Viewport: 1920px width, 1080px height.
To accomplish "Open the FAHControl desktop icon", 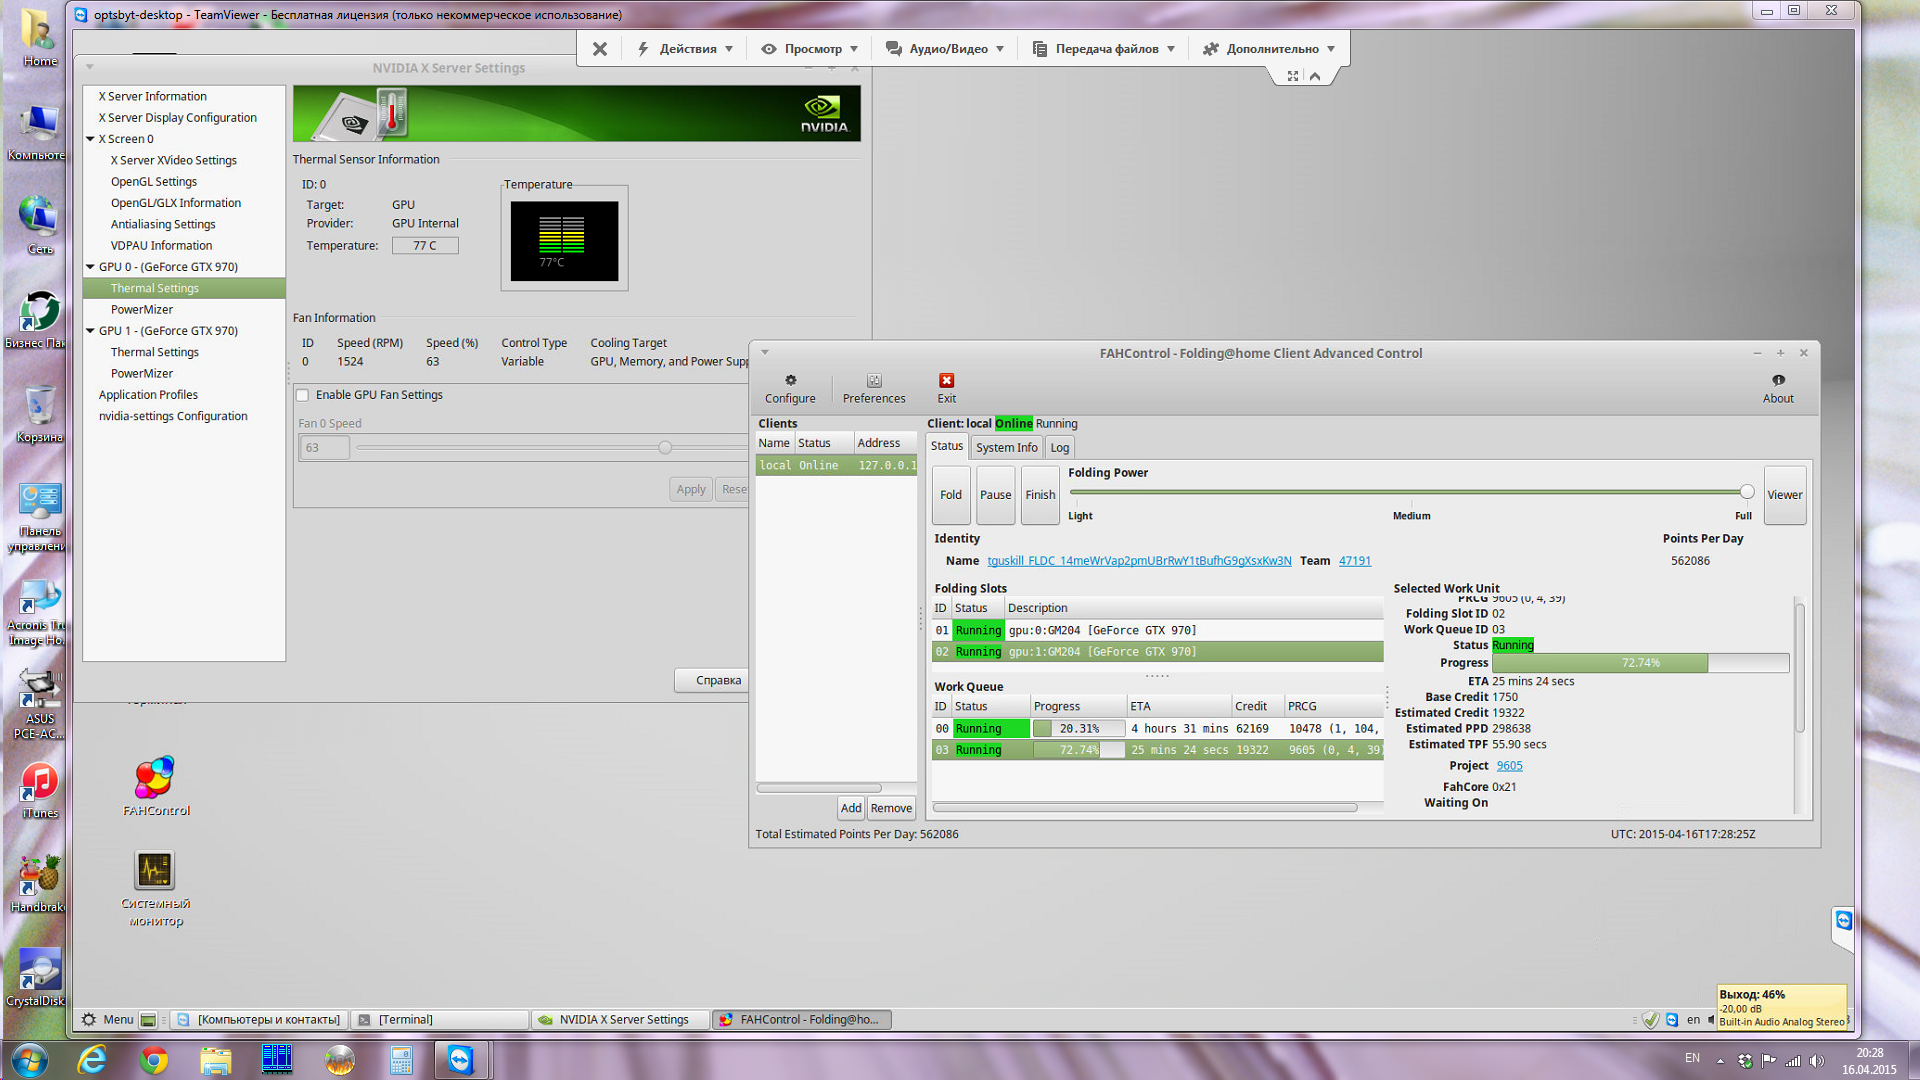I will 155,779.
